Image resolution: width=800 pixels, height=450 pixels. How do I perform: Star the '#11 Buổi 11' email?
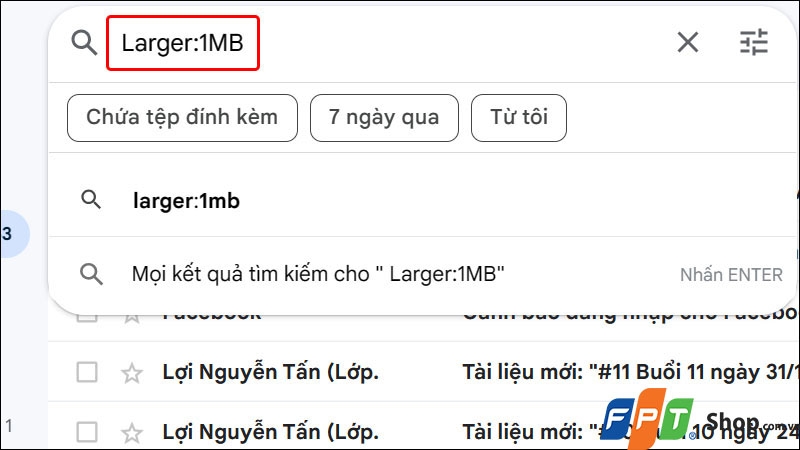click(132, 372)
